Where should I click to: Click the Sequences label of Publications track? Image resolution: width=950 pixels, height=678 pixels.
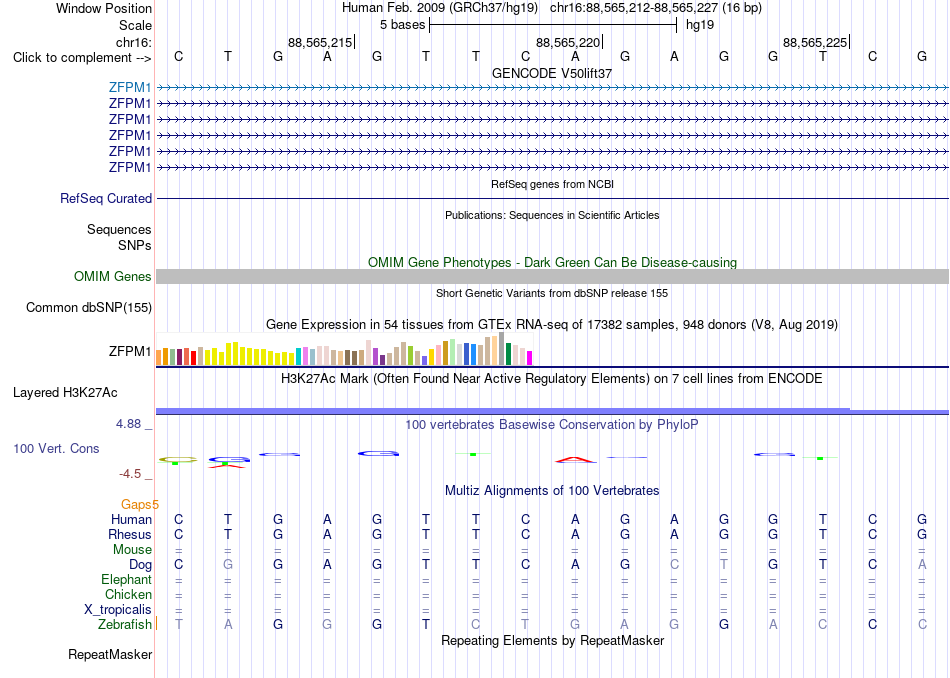tap(119, 230)
